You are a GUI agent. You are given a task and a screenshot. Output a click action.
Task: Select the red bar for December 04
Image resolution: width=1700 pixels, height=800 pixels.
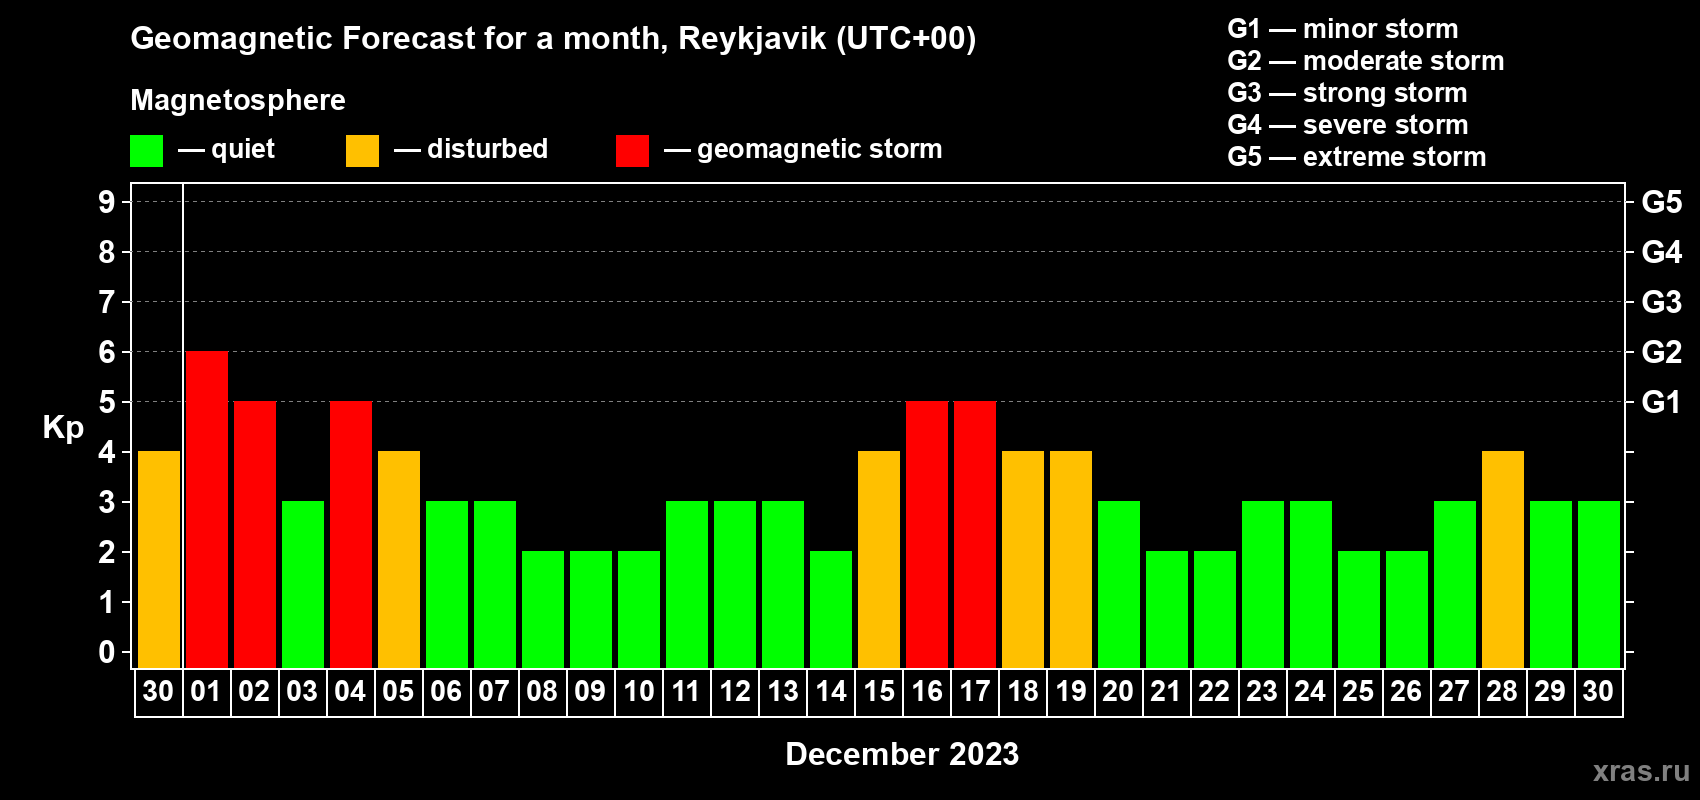pos(351,534)
